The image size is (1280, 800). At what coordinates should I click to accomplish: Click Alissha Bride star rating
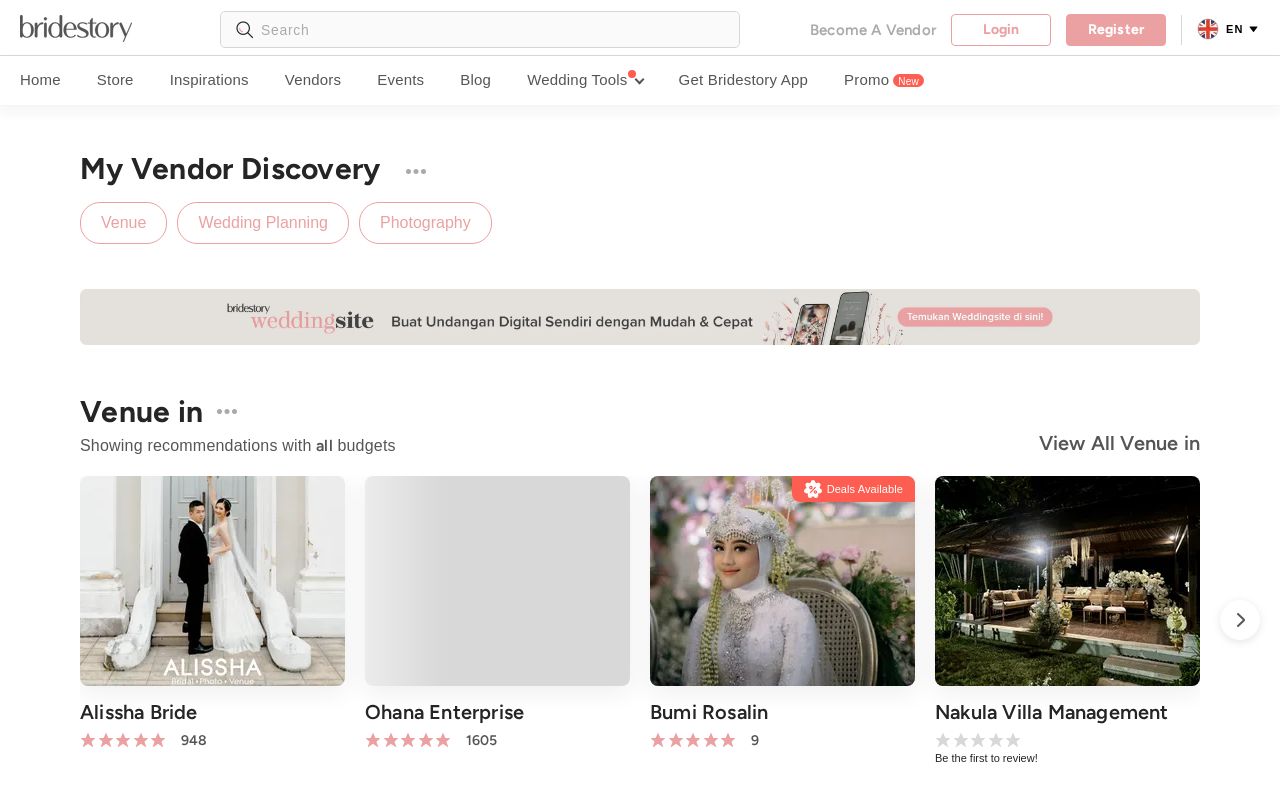[x=122, y=740]
